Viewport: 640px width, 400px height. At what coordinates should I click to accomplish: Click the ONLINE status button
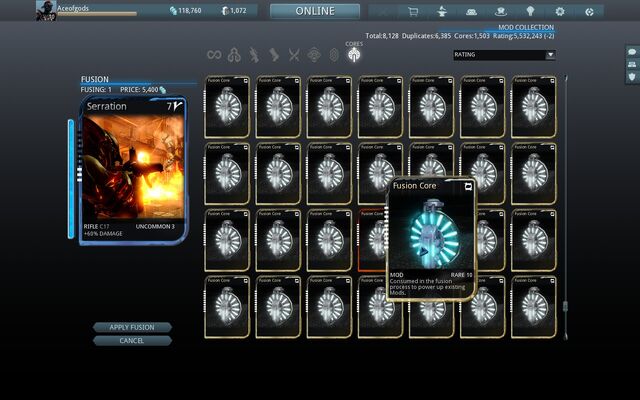(315, 11)
